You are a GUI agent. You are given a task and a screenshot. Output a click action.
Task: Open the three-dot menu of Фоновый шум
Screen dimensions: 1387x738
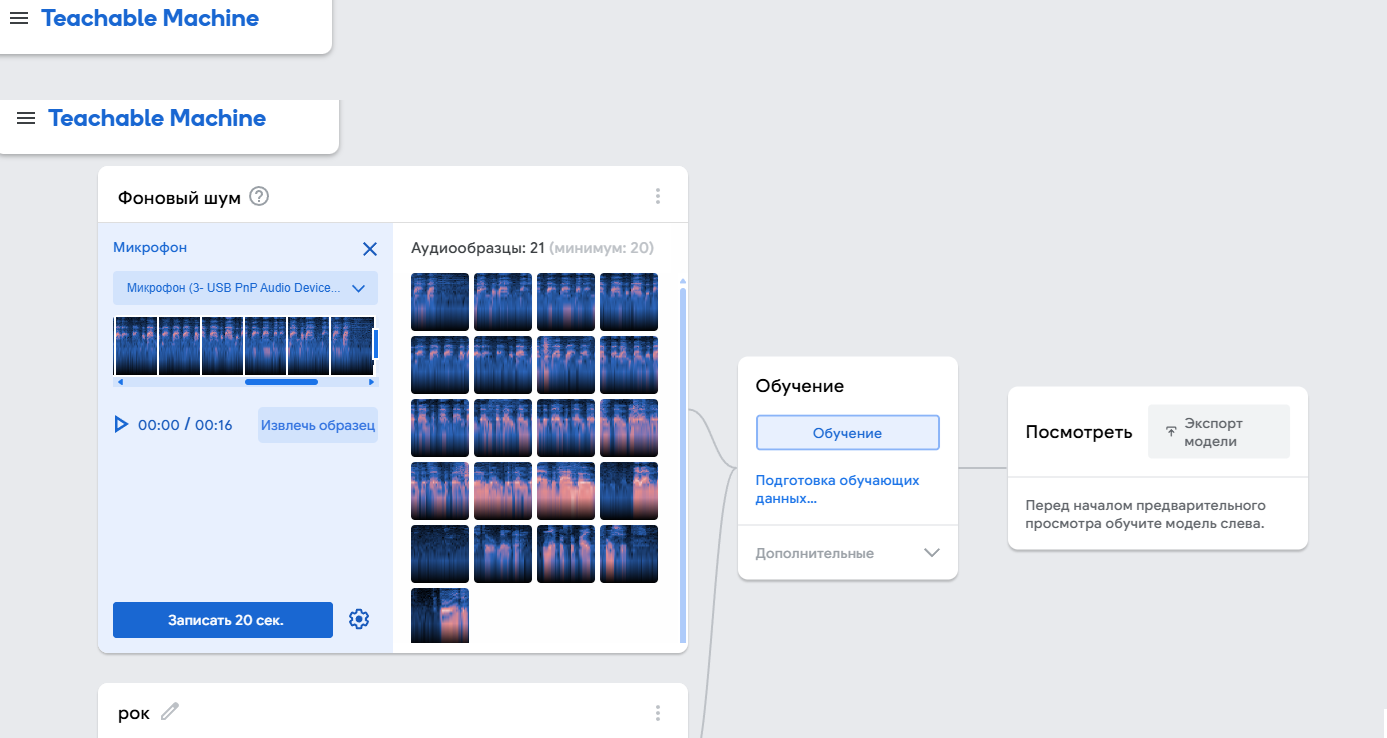point(657,196)
